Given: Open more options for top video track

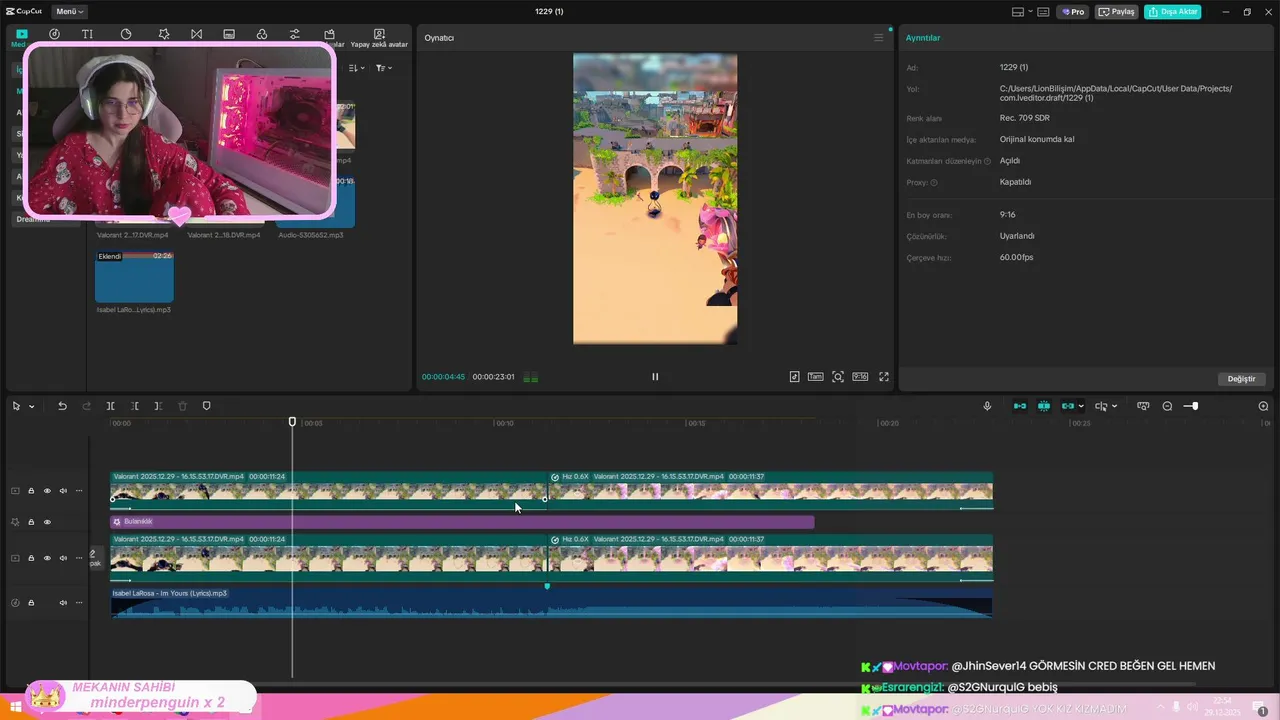Looking at the screenshot, I should pos(79,491).
